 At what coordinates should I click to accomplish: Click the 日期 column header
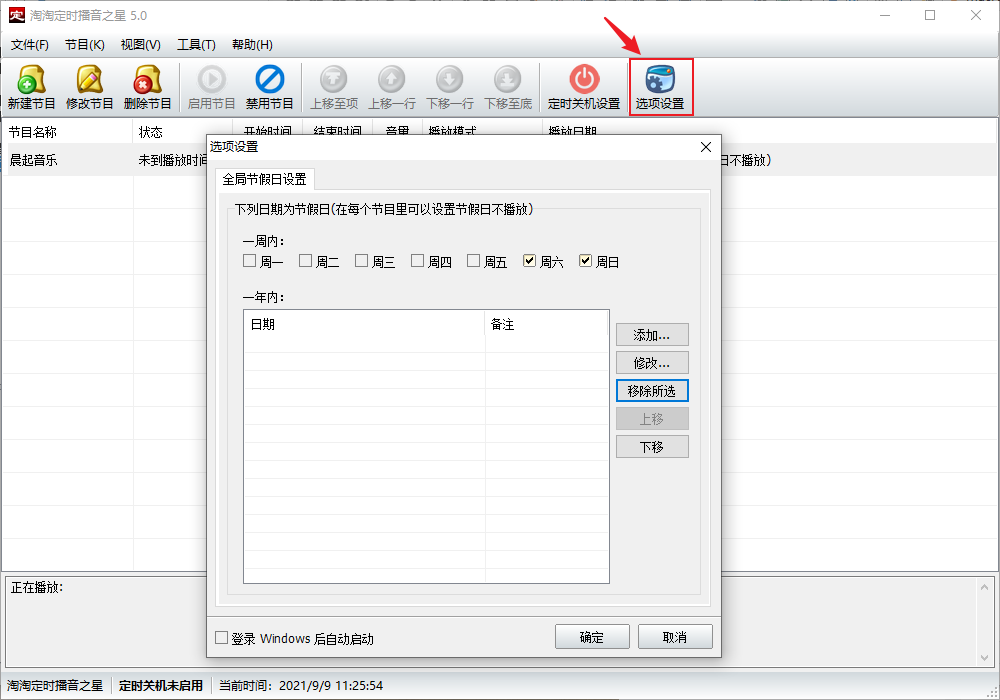coord(364,324)
